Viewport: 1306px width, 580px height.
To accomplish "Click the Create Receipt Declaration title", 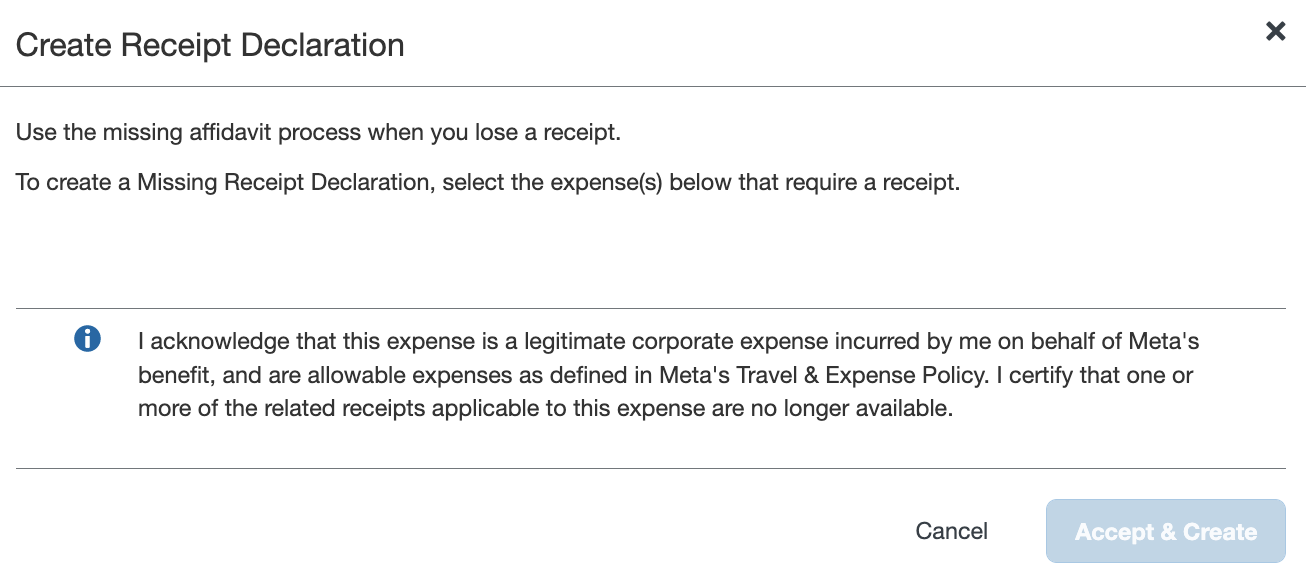I will point(210,45).
